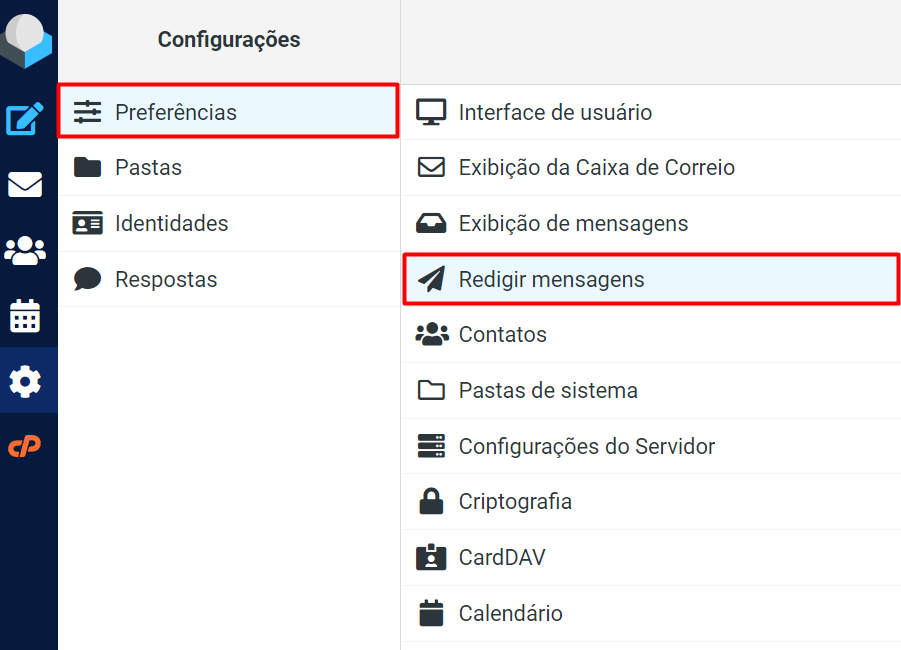This screenshot has width=901, height=650.
Task: Click the compose new message icon
Action: tap(26, 120)
